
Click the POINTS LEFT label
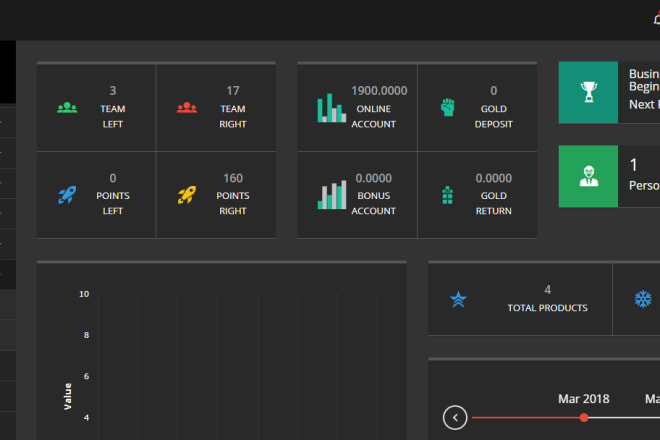[113, 203]
